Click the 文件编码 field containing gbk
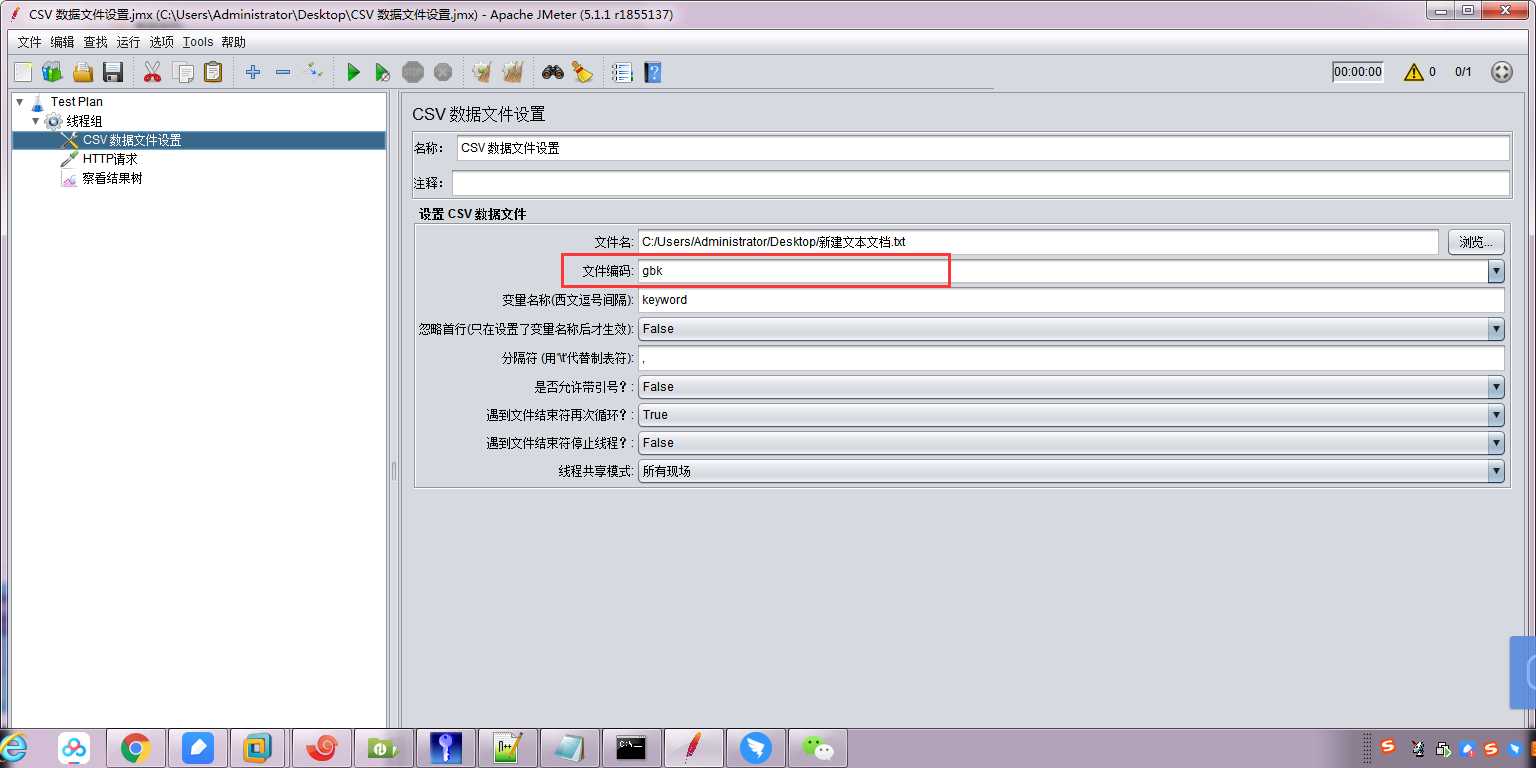The width and height of the screenshot is (1536, 768). point(1063,271)
